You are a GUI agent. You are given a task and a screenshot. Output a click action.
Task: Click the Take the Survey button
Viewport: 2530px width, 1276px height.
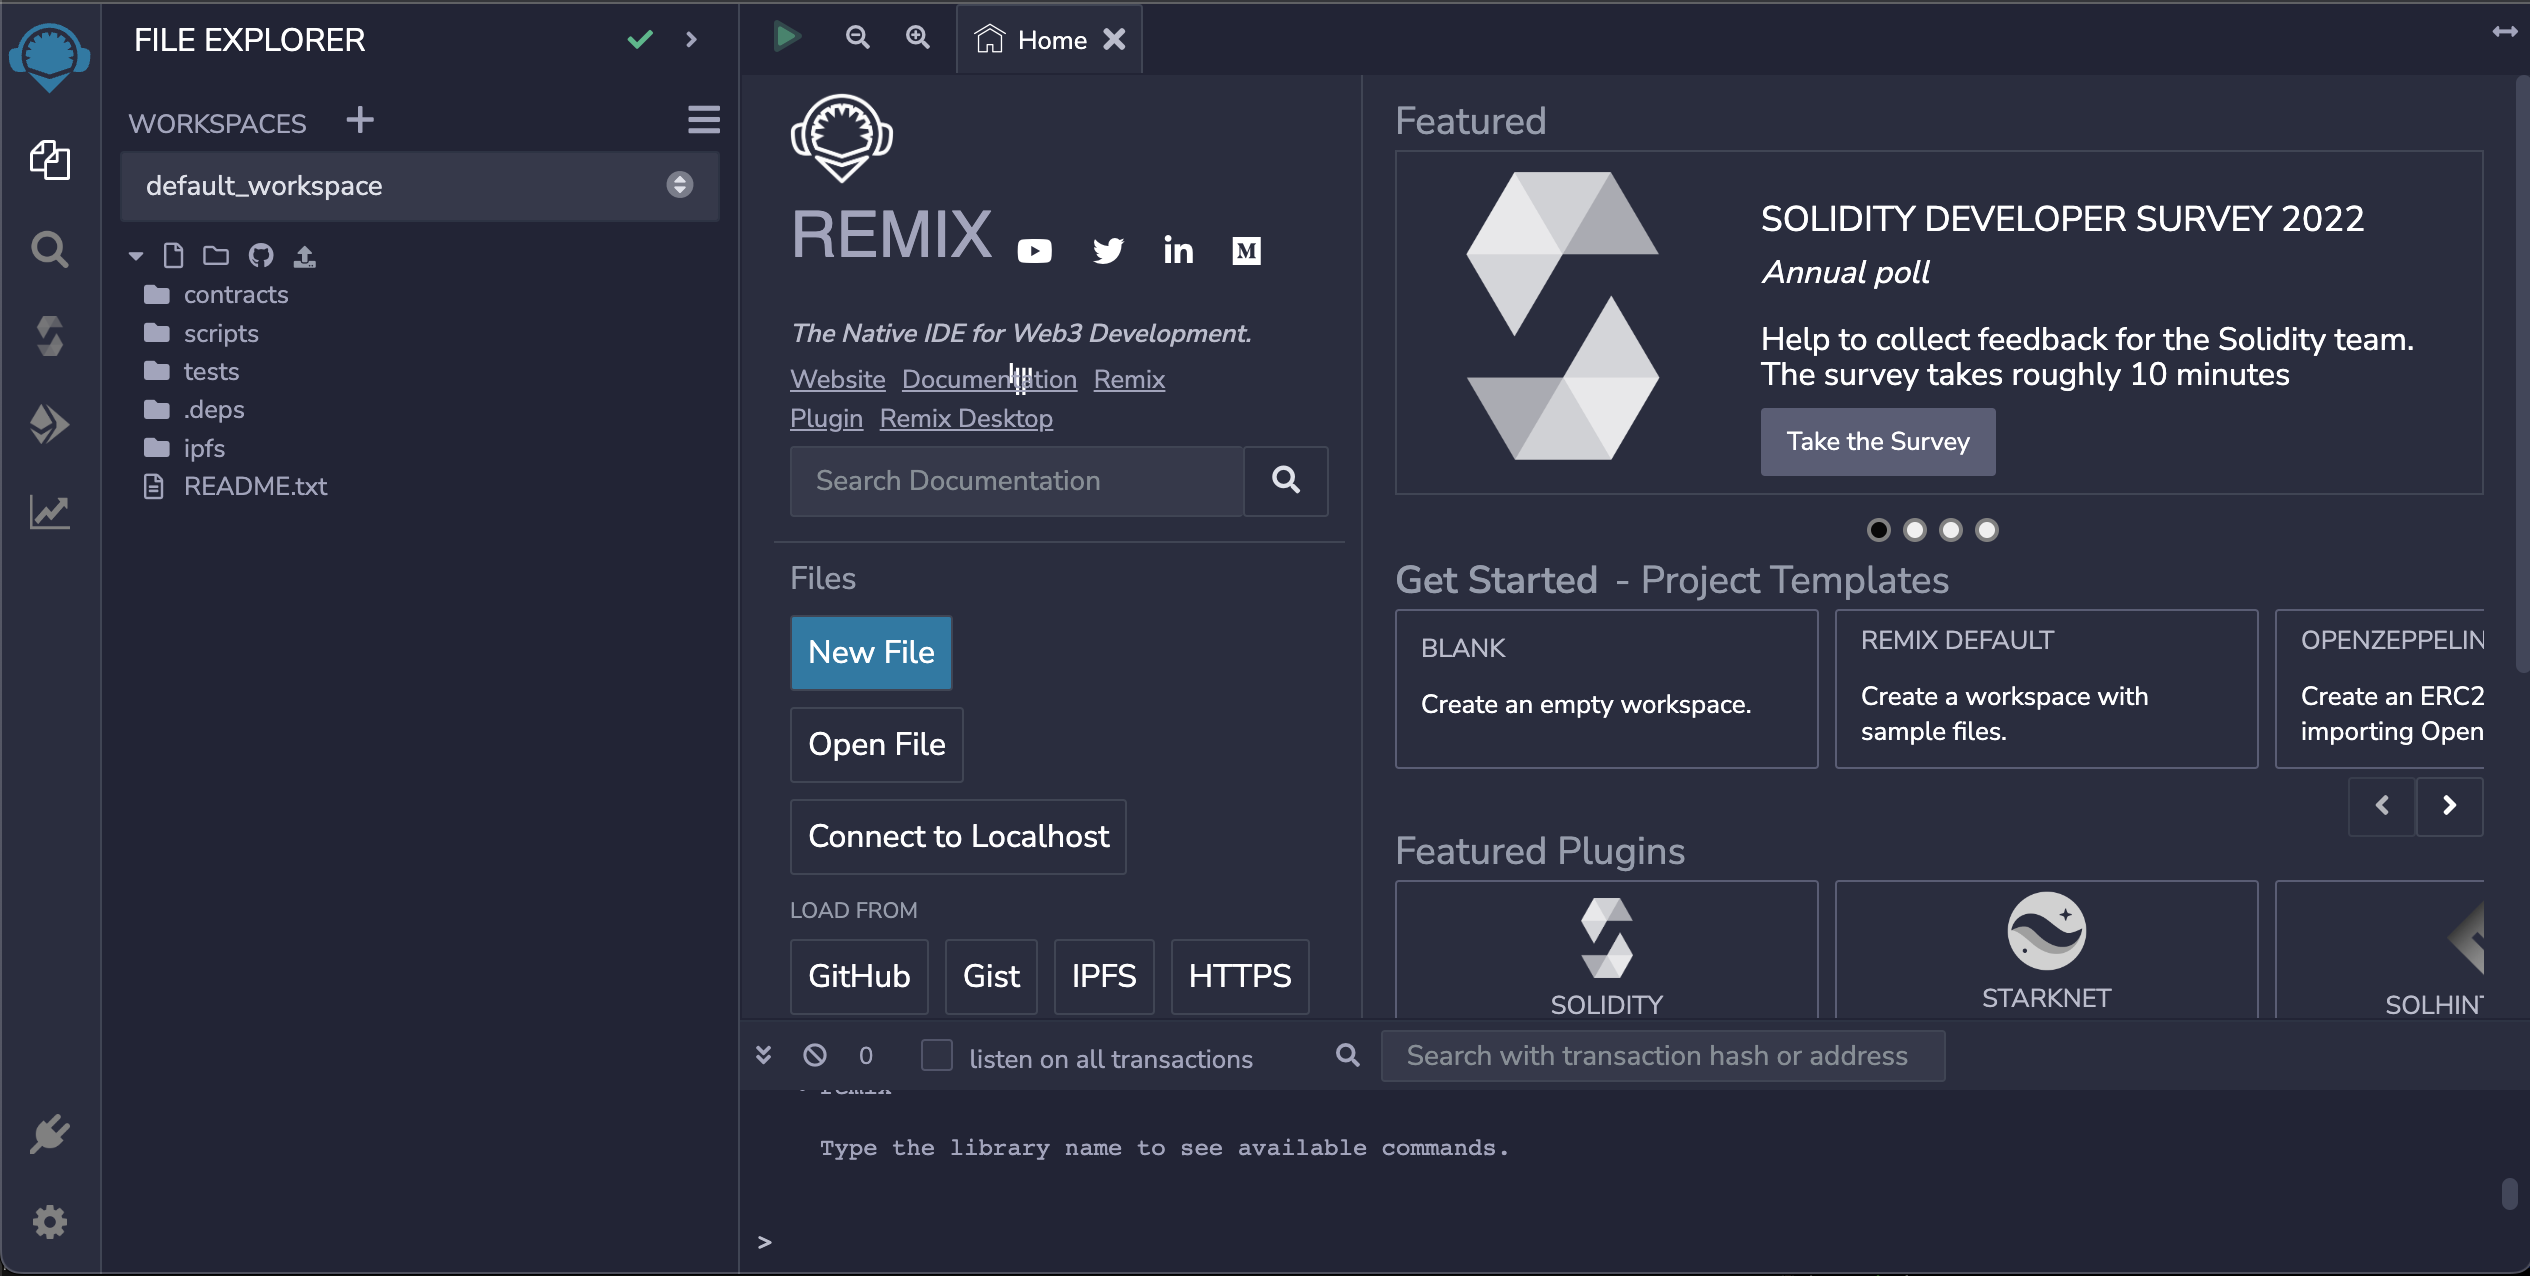coord(1878,442)
